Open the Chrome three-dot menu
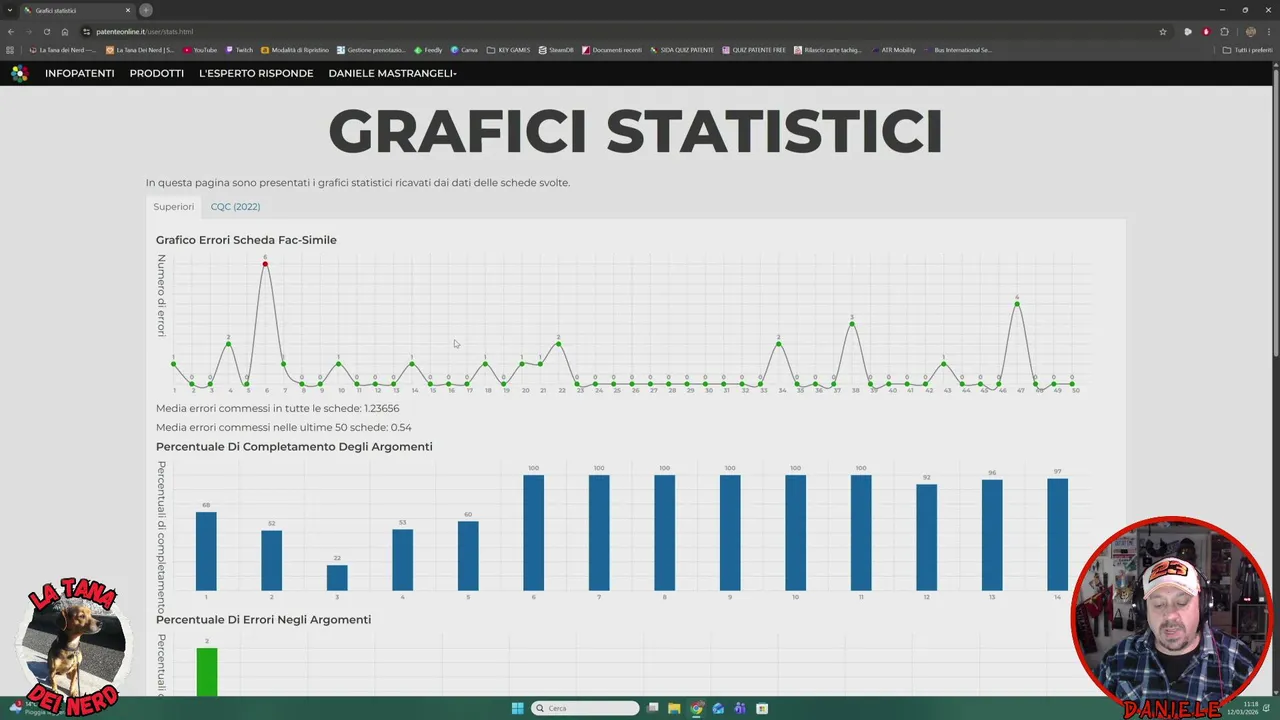The image size is (1280, 720). point(1270,32)
